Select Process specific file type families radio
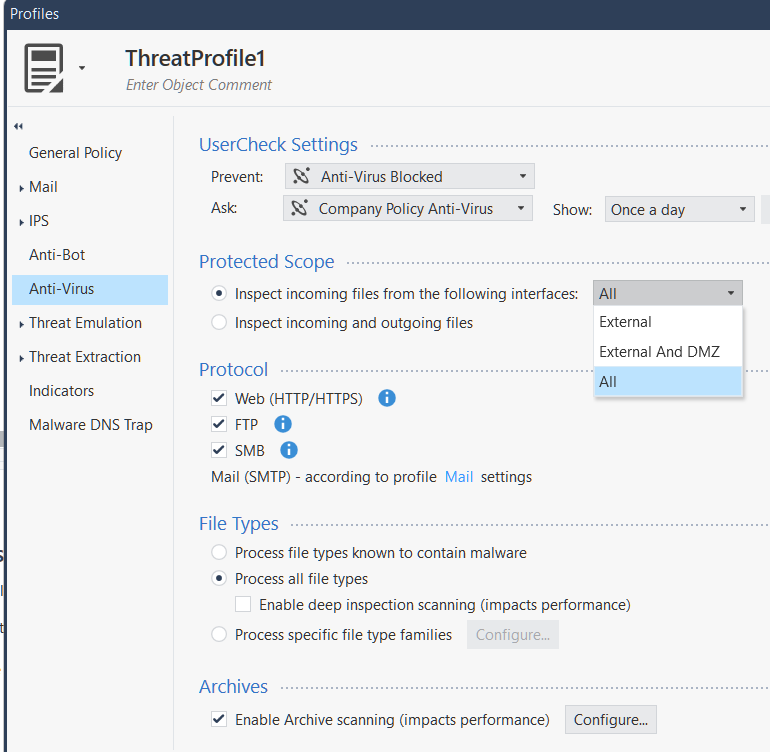This screenshot has height=752, width=770. coord(219,634)
